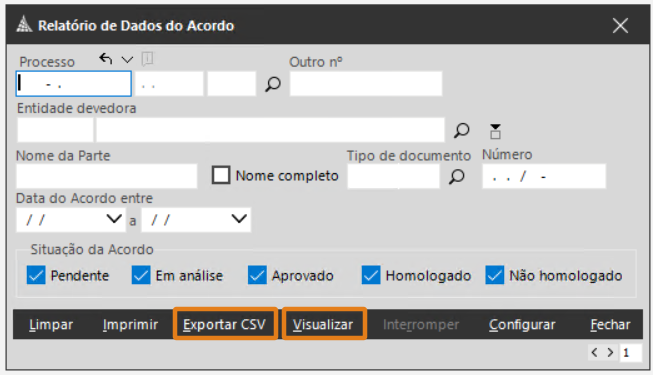
Task: Open Entidade devedora search magnifier
Action: tap(461, 131)
